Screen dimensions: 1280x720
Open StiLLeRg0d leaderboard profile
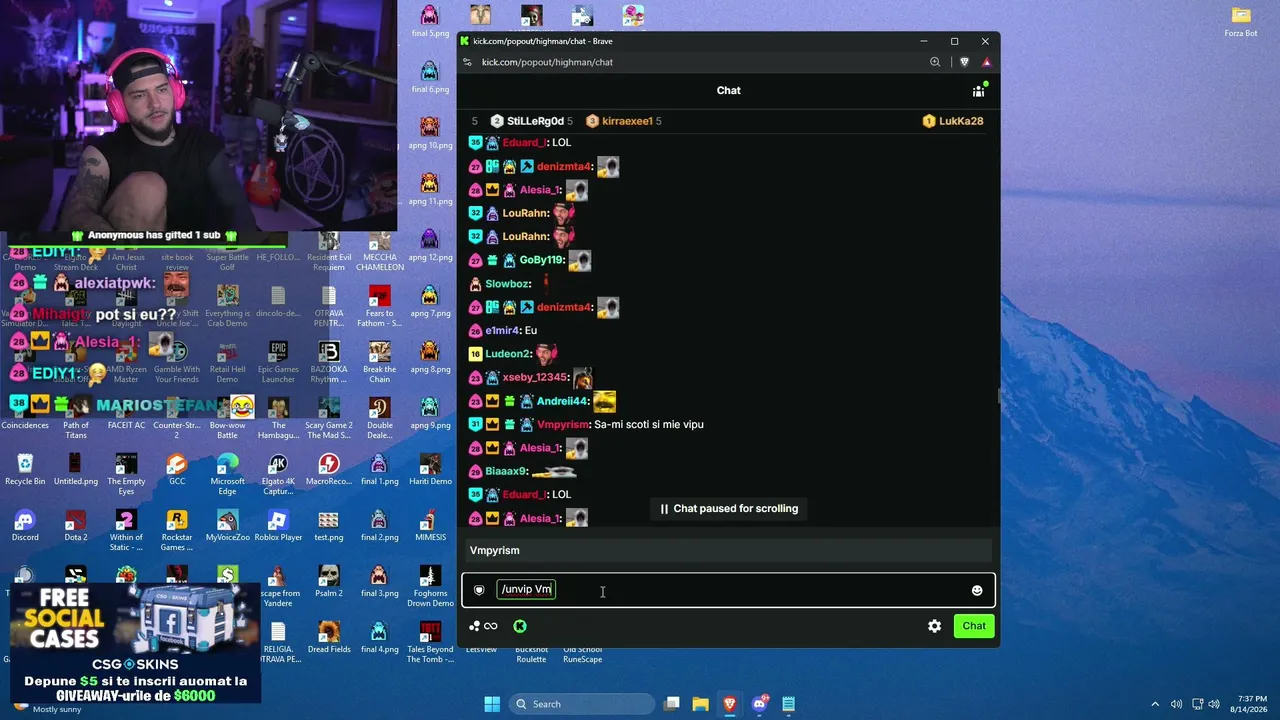531,121
